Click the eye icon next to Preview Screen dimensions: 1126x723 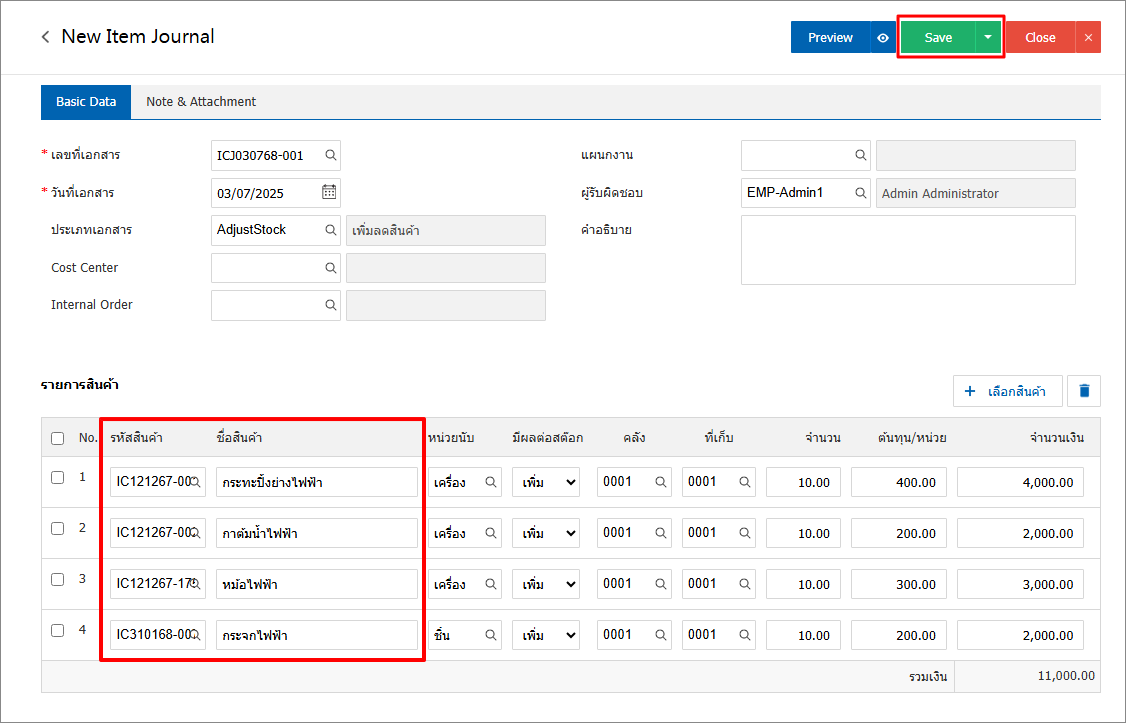point(883,37)
